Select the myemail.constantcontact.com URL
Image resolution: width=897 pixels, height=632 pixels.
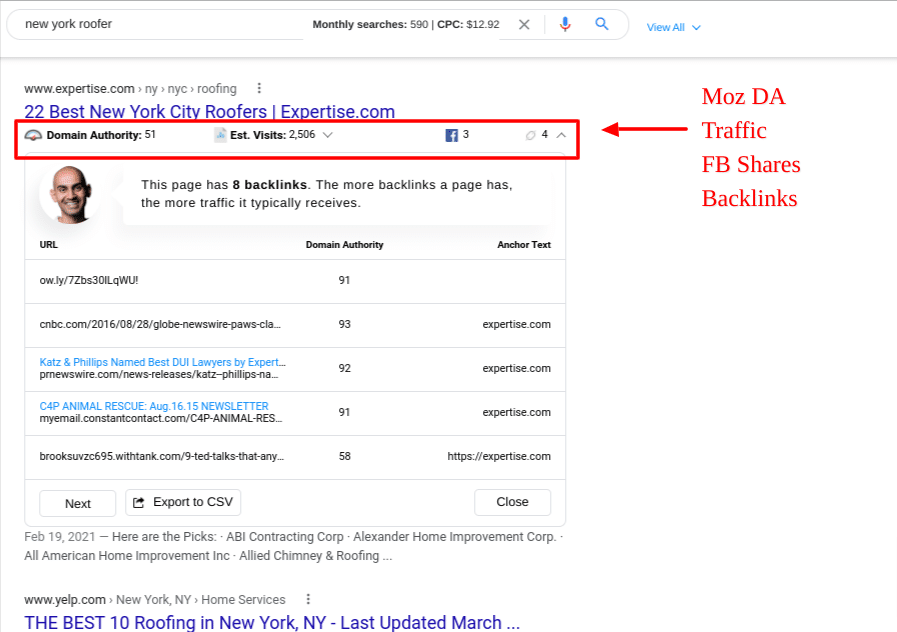161,419
